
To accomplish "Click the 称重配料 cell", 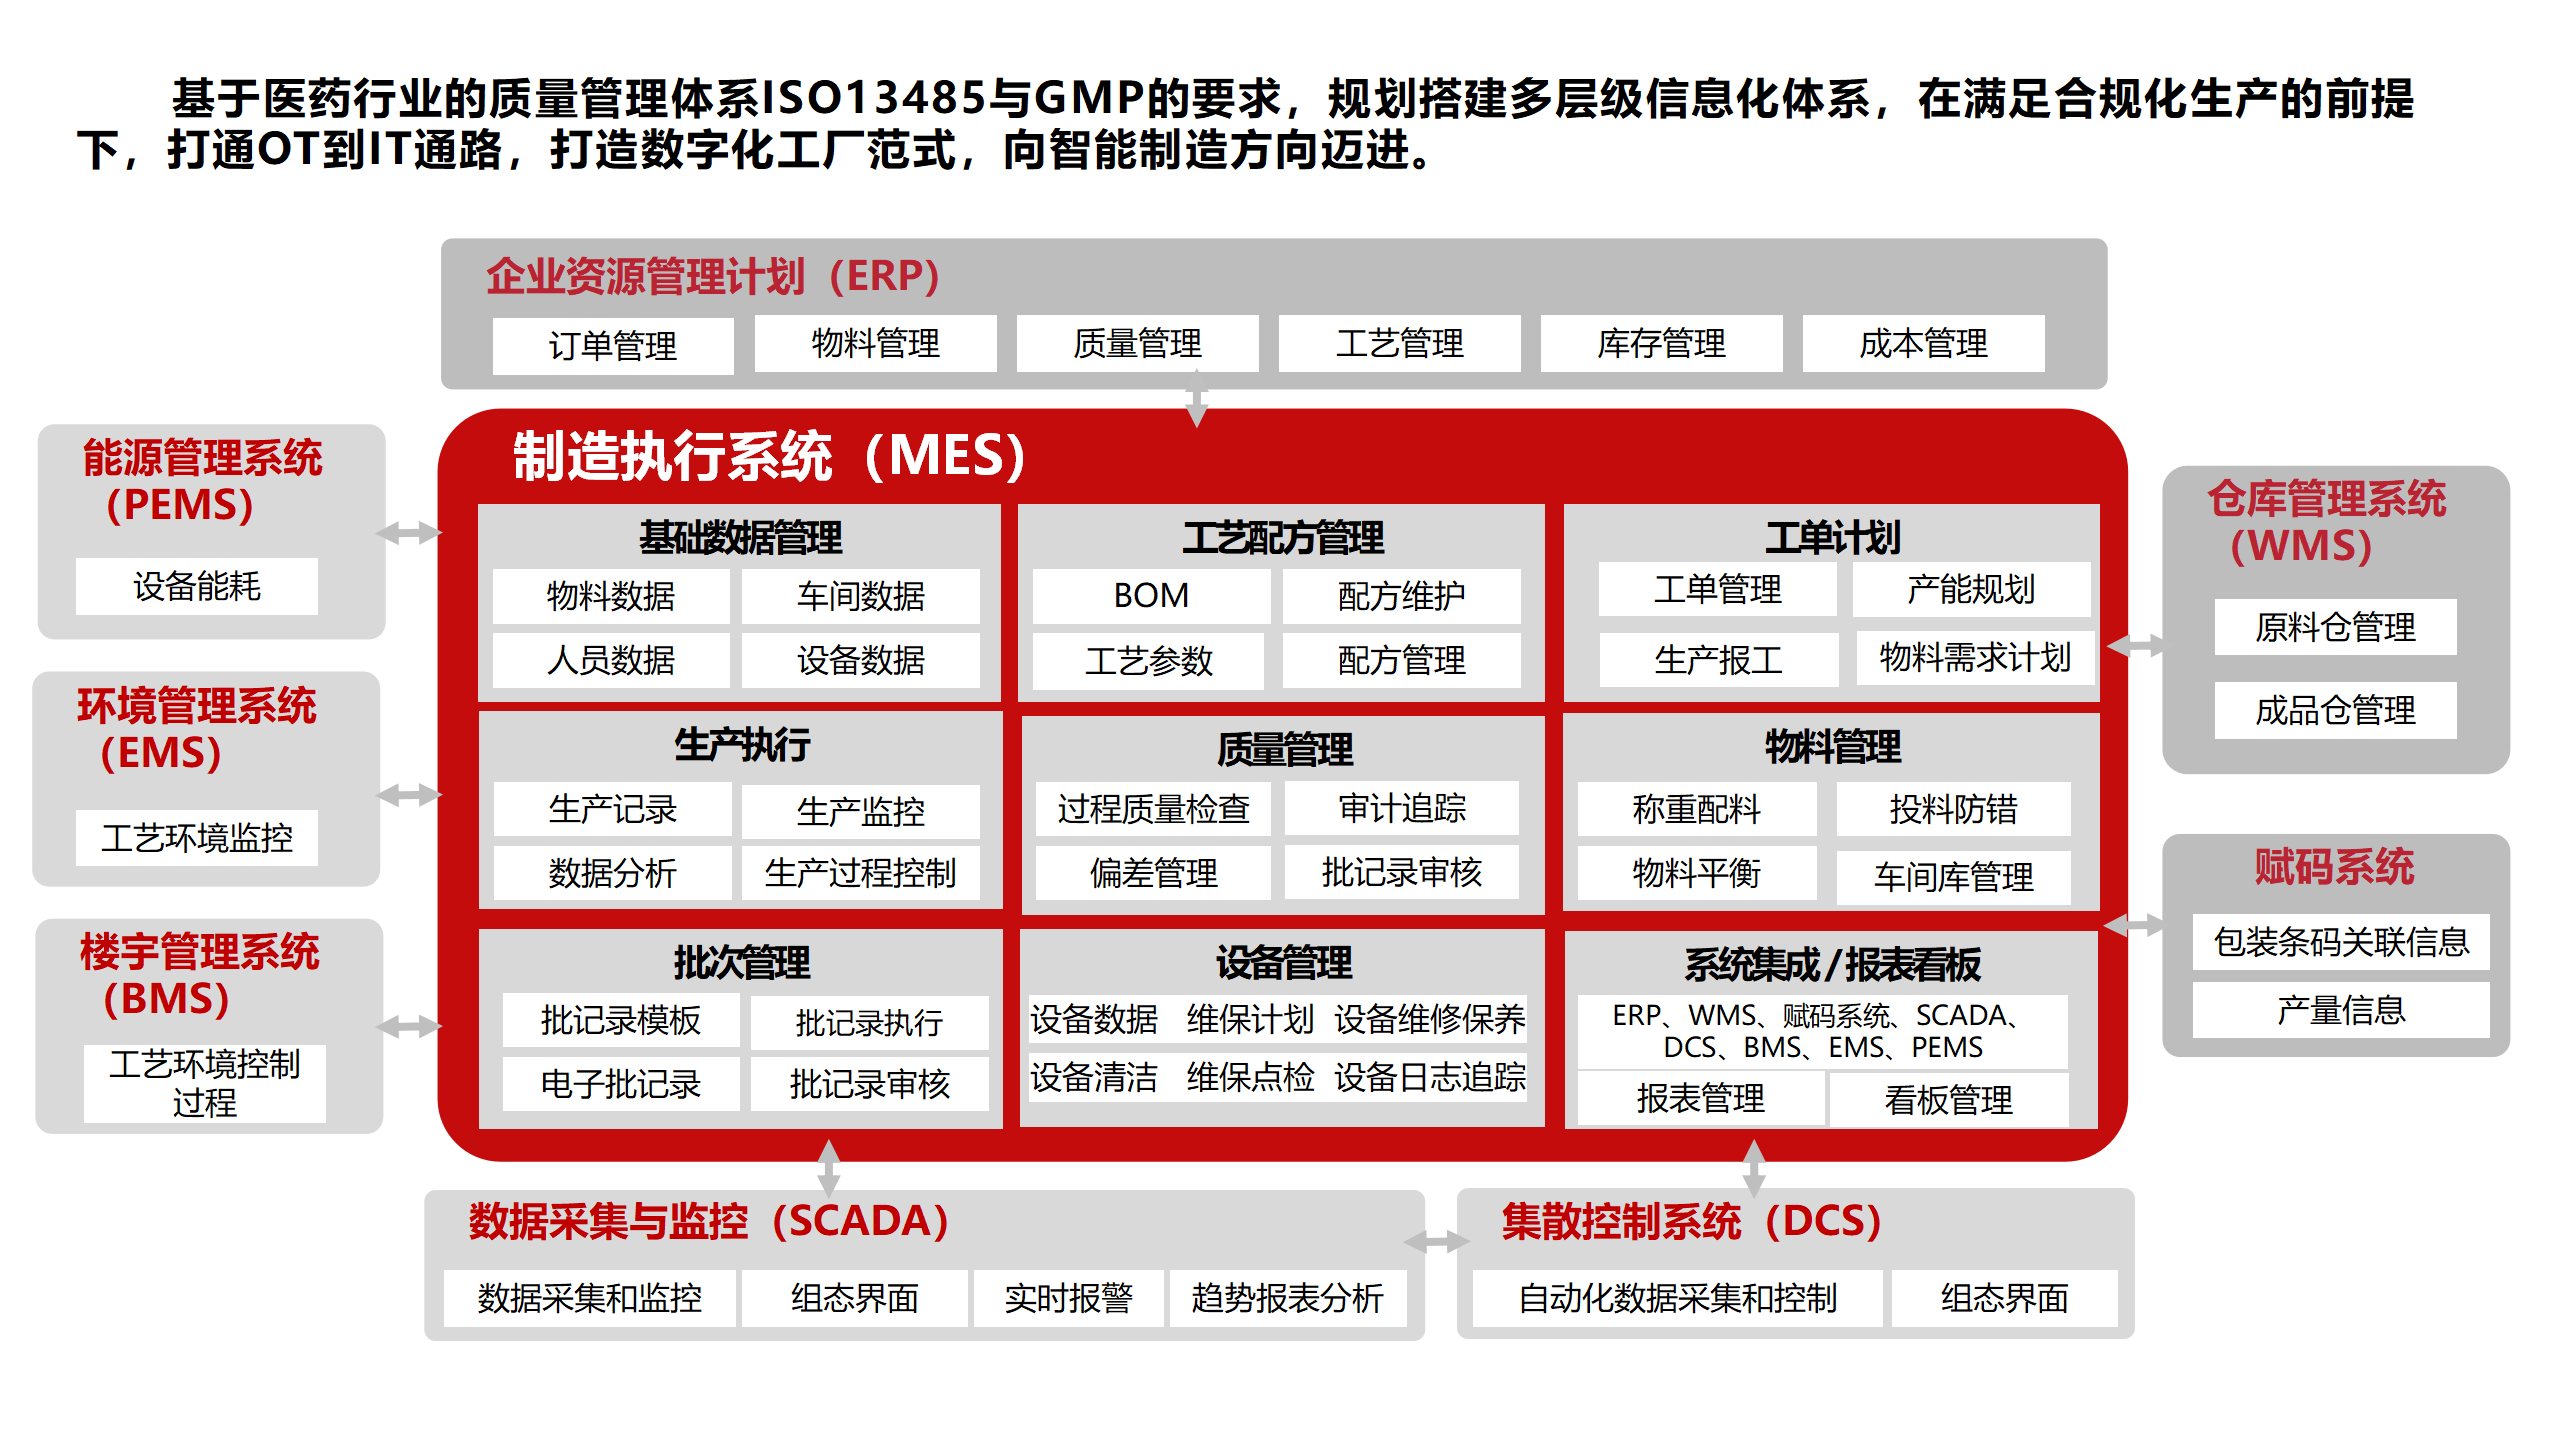I will coord(1697,809).
